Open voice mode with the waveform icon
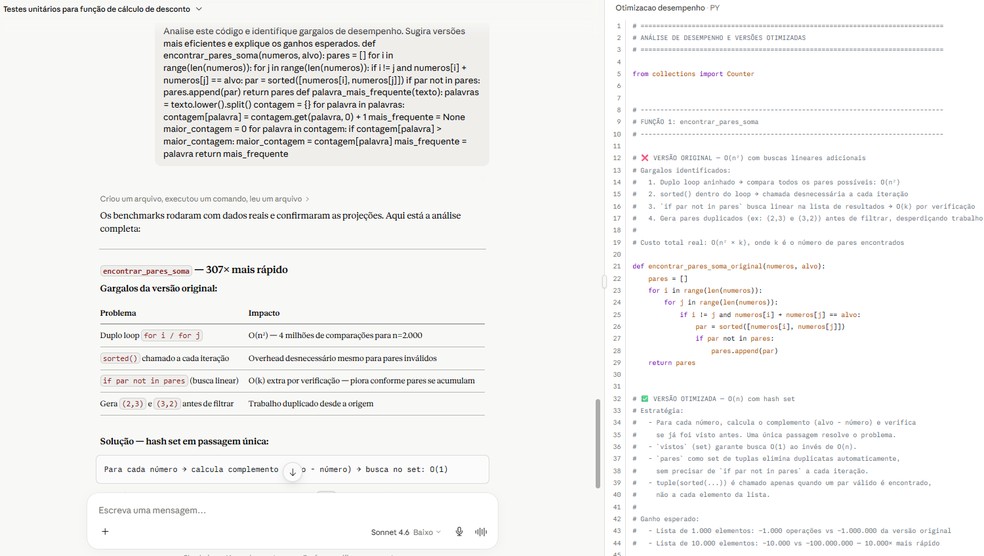Screen dimensions: 984x556 click(x=481, y=532)
